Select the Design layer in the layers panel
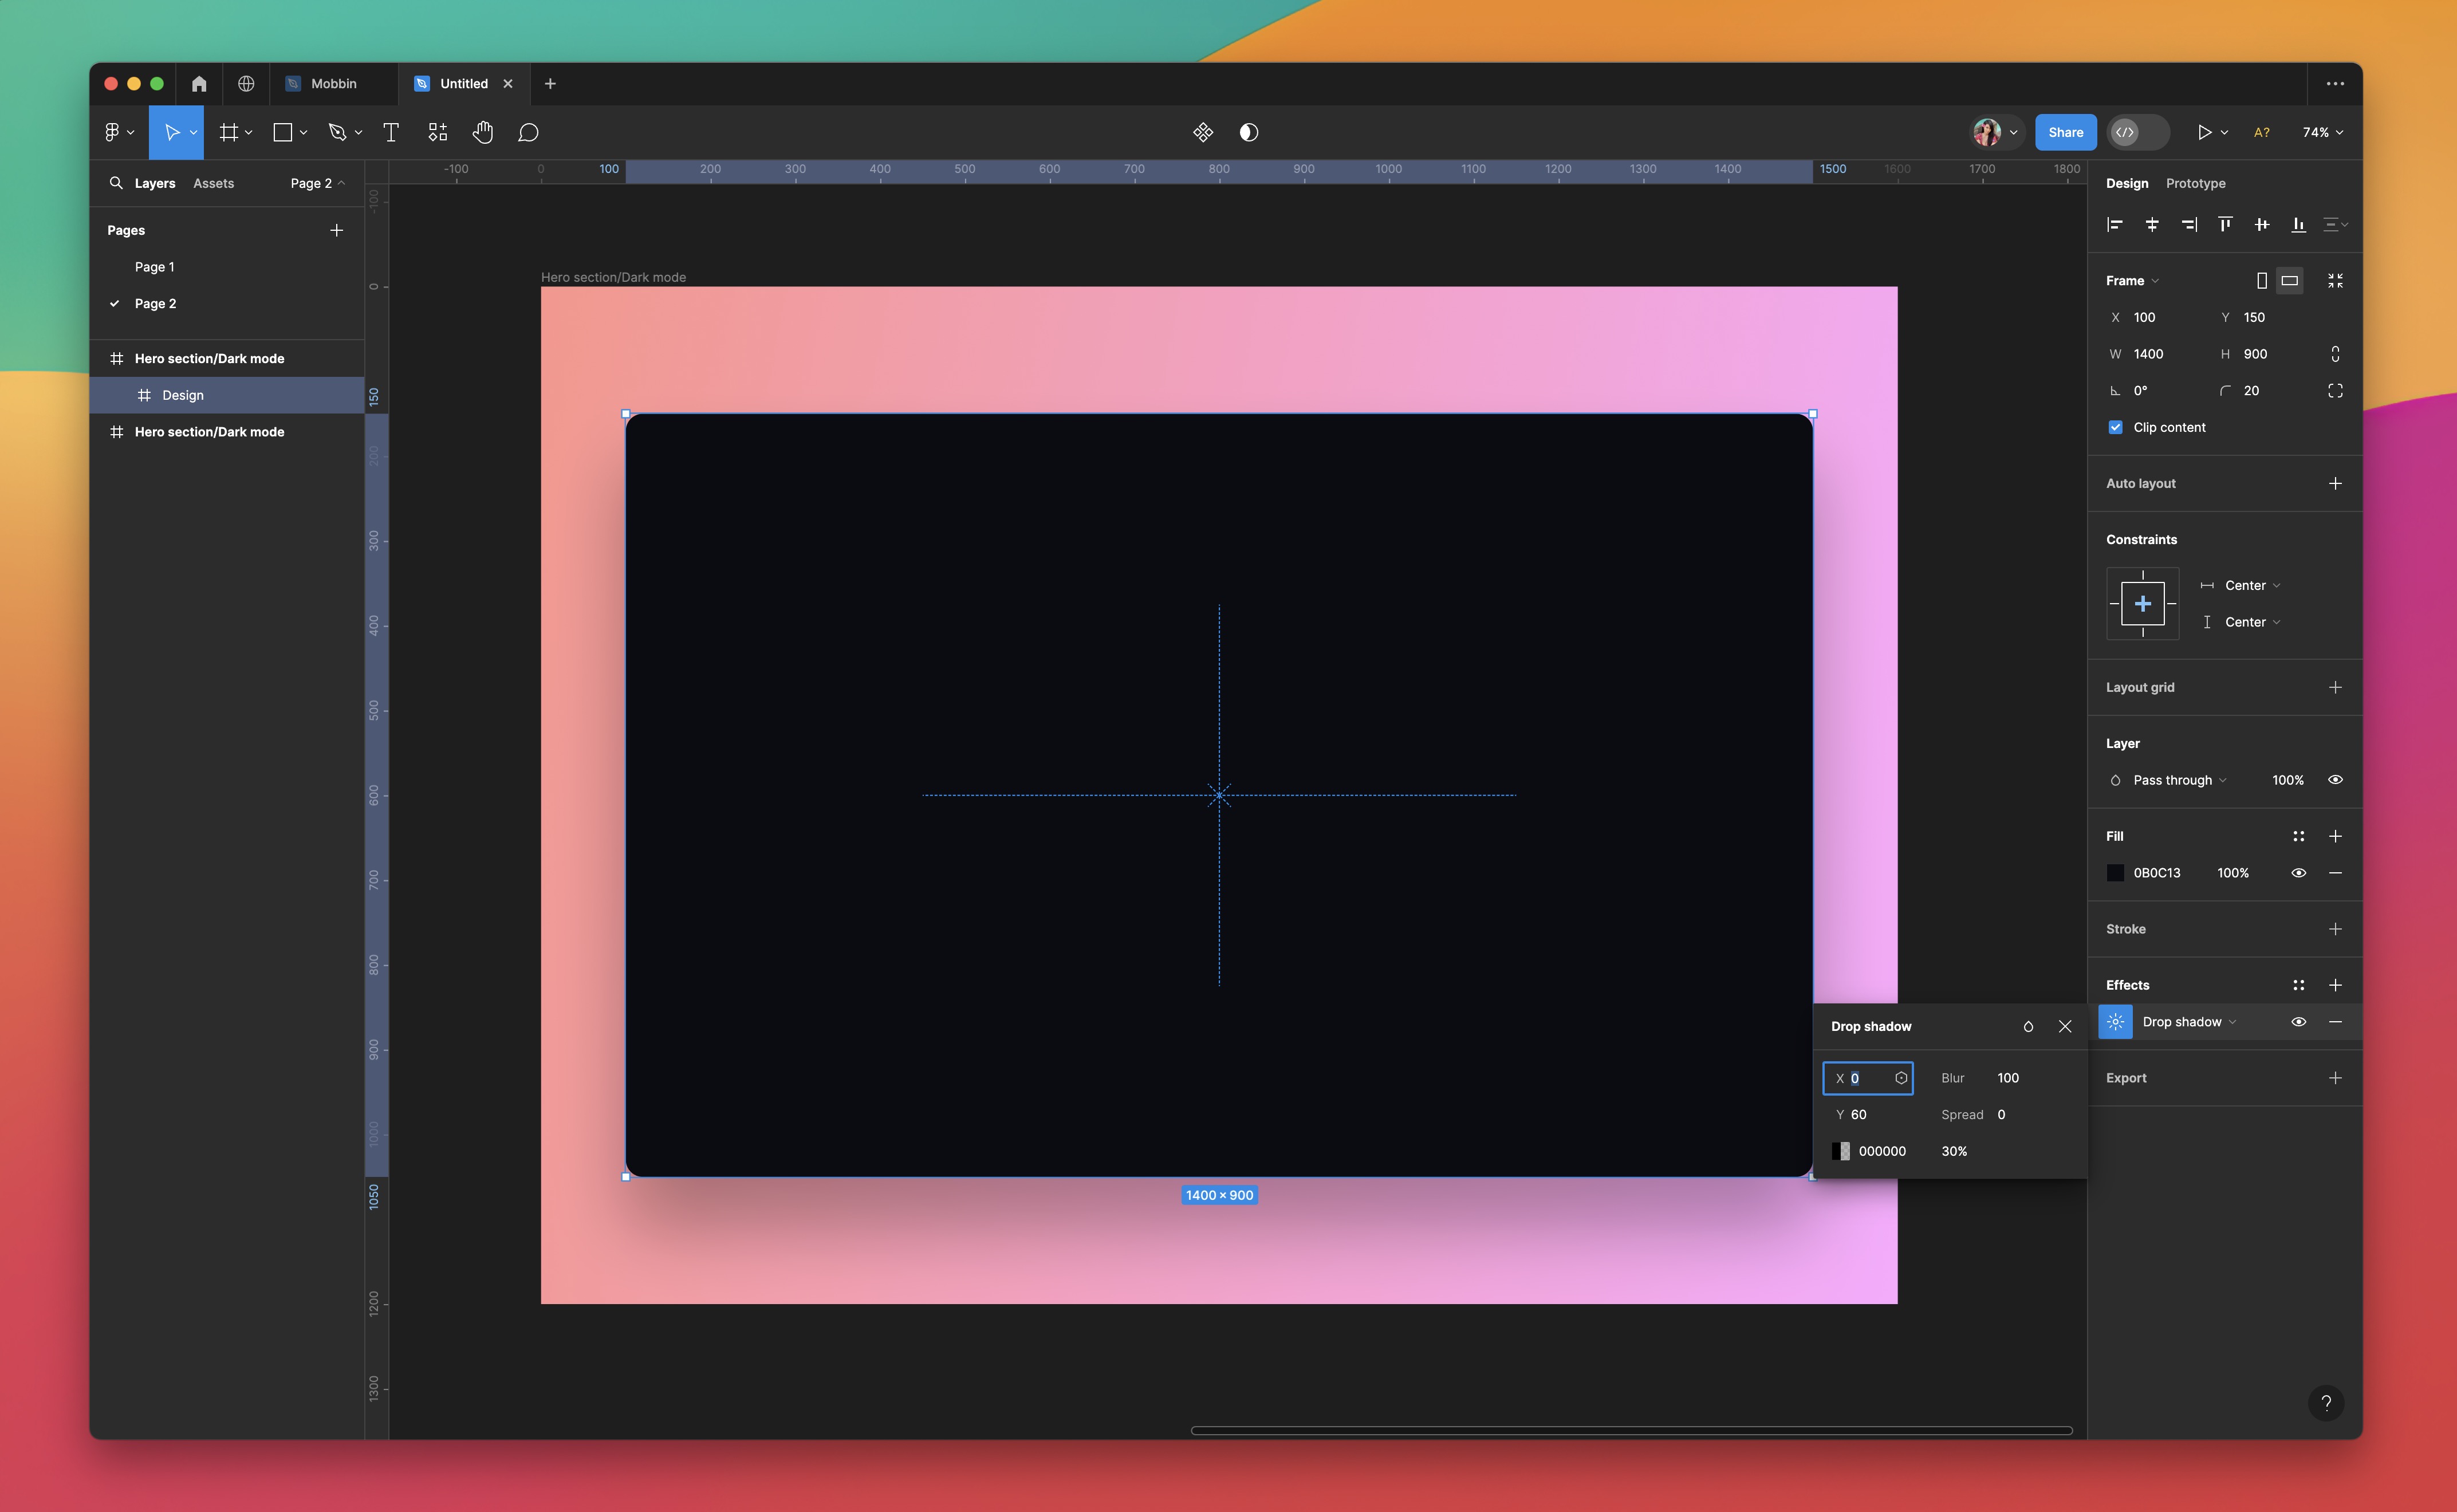The width and height of the screenshot is (2457, 1512). pyautogui.click(x=183, y=394)
